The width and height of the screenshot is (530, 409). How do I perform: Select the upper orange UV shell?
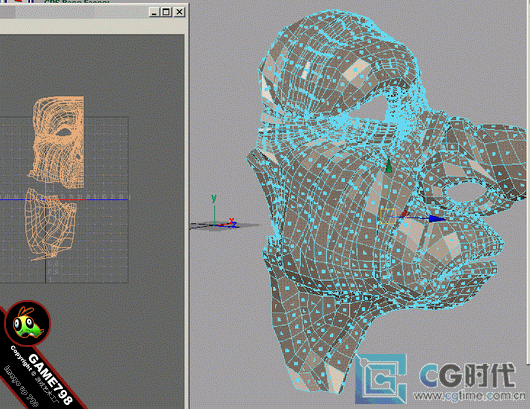tap(57, 141)
